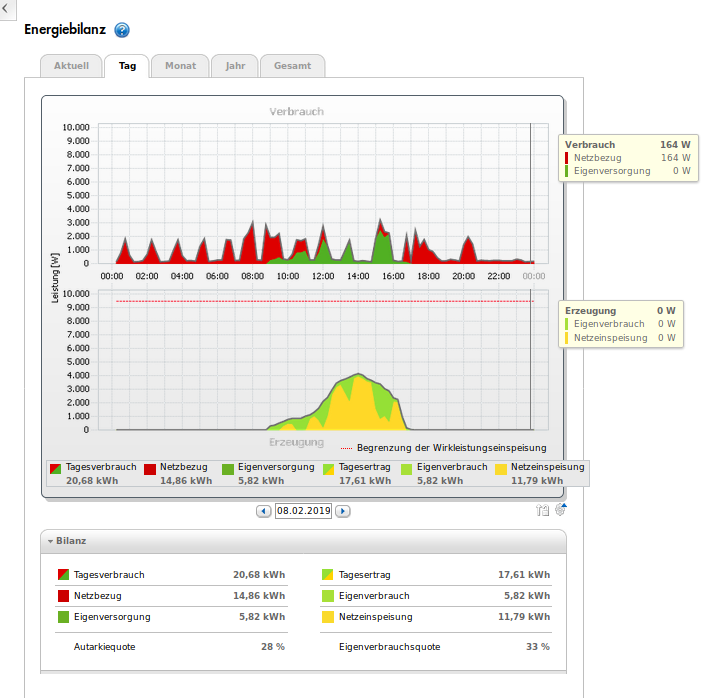Switch to the Monat tab
Screen dimensions: 717x698
(181, 66)
